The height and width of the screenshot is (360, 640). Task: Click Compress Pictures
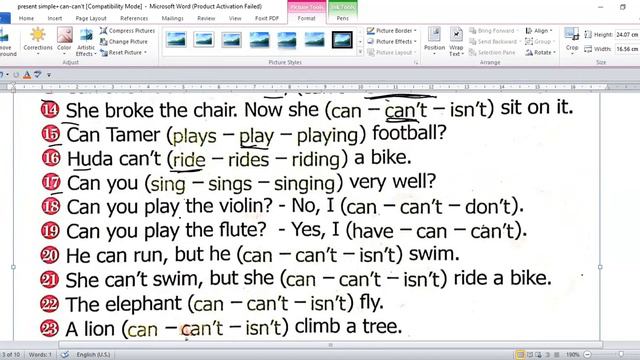tap(127, 31)
